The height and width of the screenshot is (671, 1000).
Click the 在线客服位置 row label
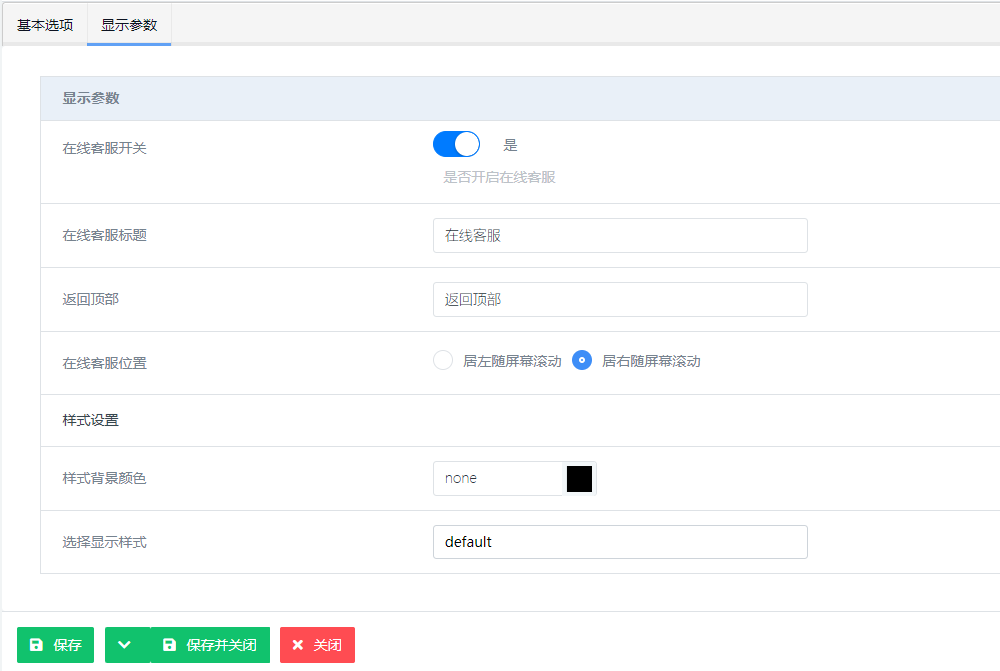pyautogui.click(x=105, y=363)
